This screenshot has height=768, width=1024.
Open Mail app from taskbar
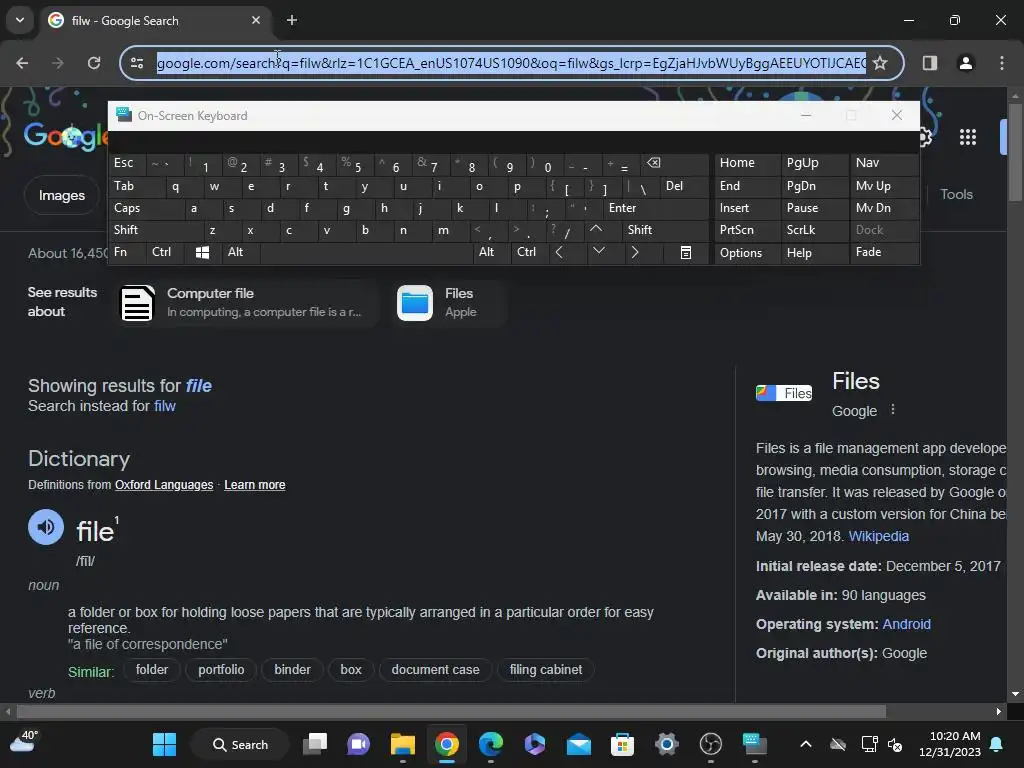click(579, 744)
